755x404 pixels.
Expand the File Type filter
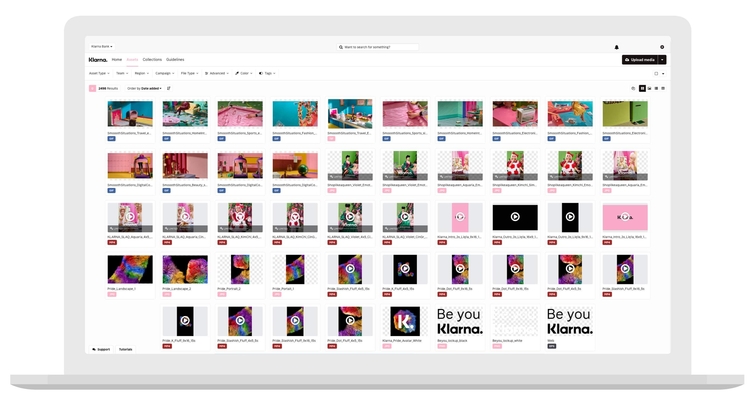pos(189,74)
